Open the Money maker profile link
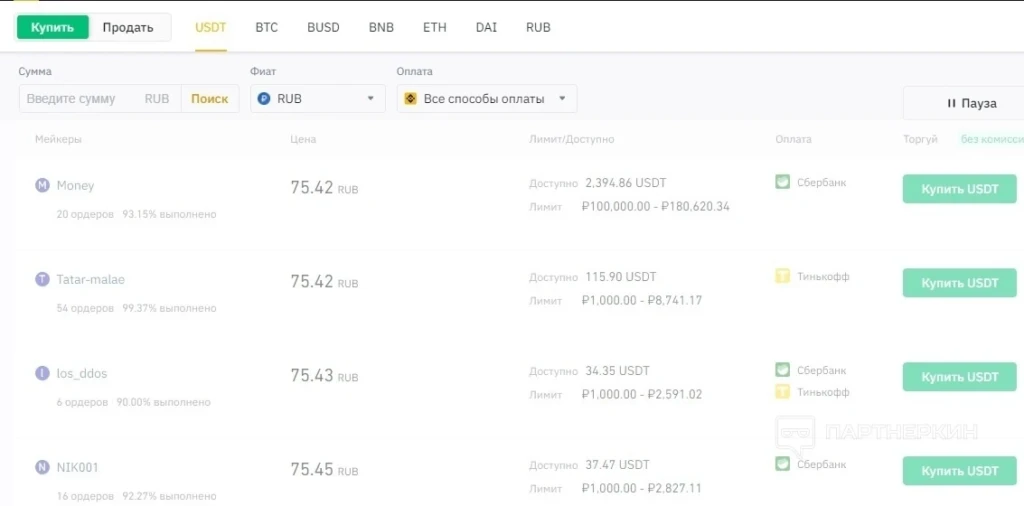 [x=75, y=185]
